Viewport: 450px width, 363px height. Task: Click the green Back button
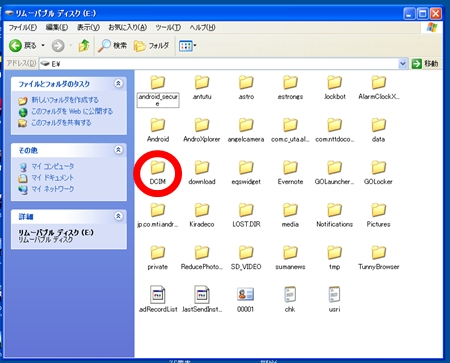22,46
